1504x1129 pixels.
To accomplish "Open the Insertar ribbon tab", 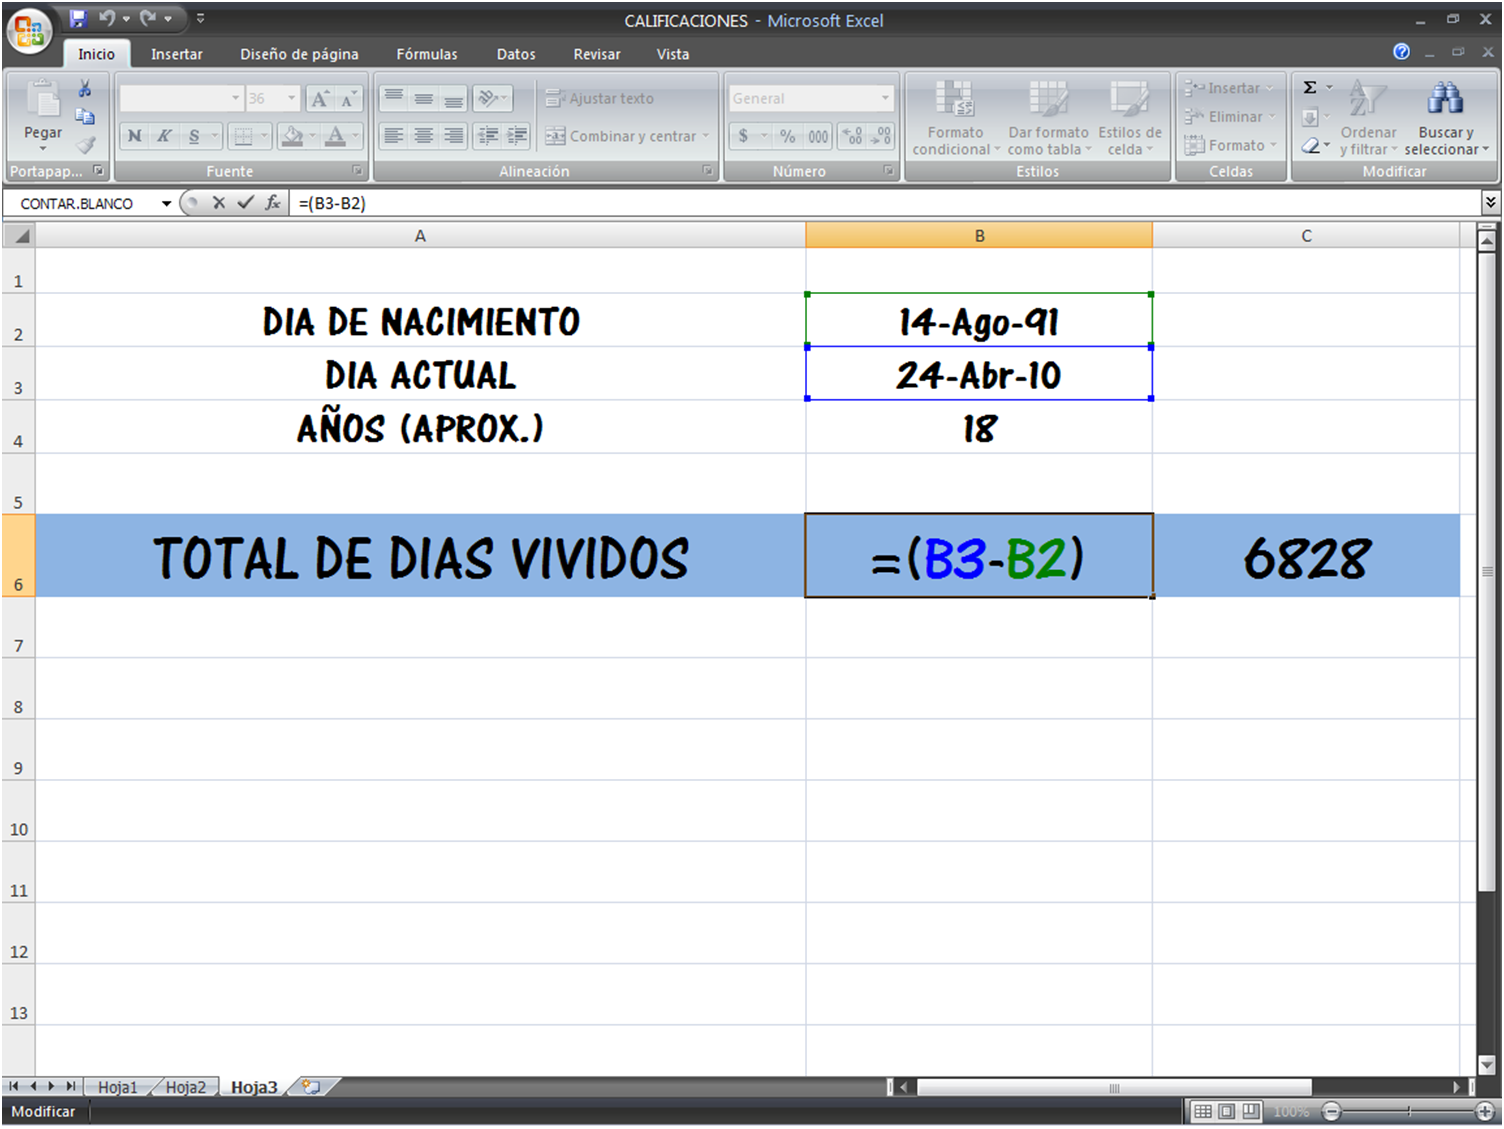I will [x=177, y=54].
